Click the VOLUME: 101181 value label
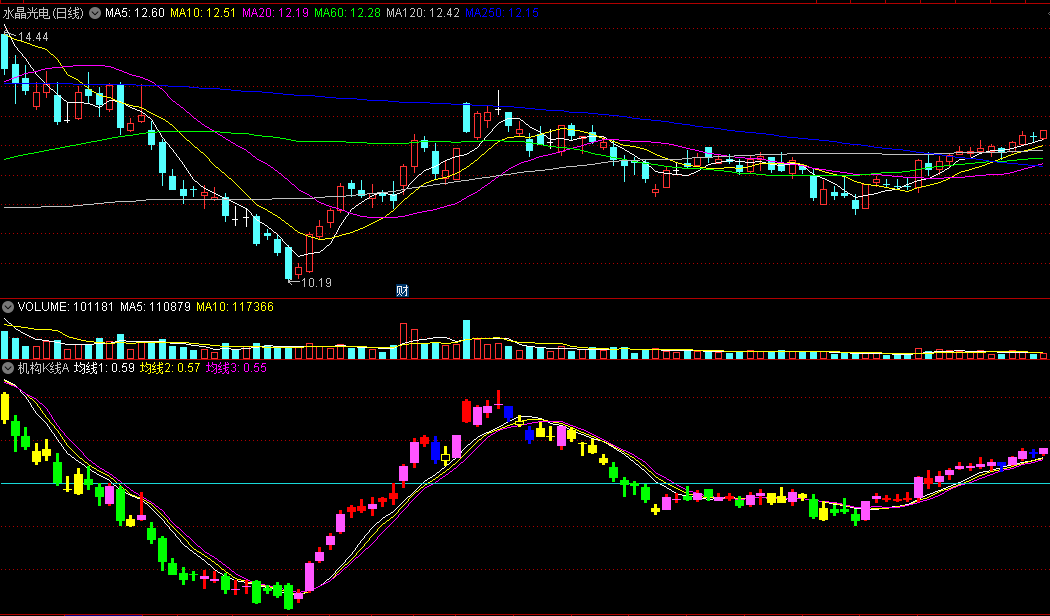The width and height of the screenshot is (1050, 616). pyautogui.click(x=66, y=307)
